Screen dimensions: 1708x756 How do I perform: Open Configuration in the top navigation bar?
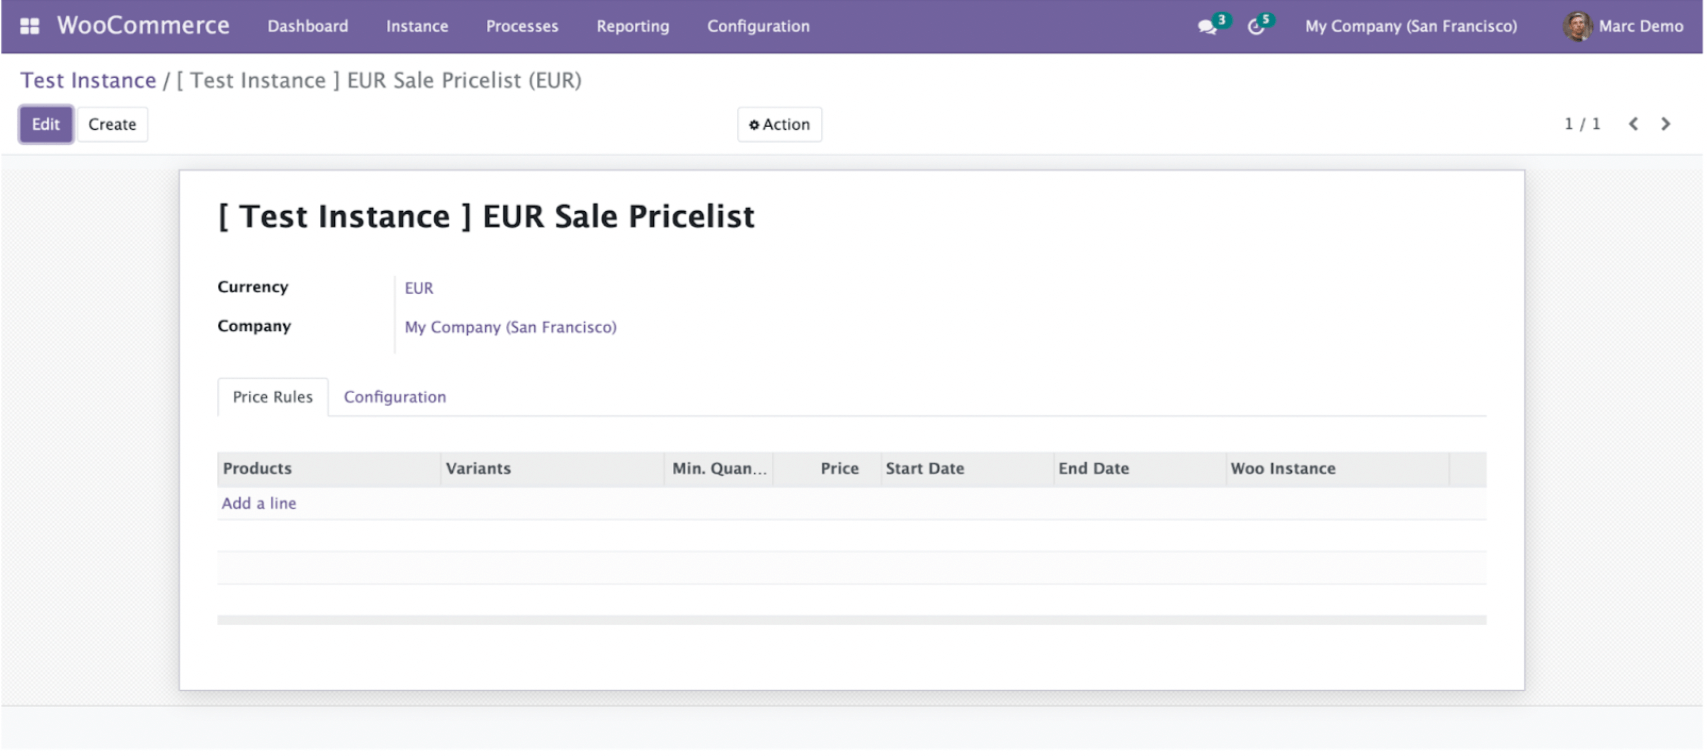758,26
